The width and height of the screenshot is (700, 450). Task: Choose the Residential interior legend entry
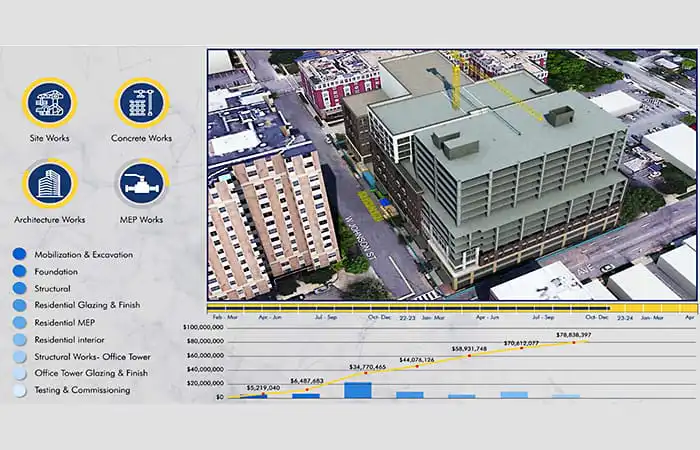[x=70, y=340]
